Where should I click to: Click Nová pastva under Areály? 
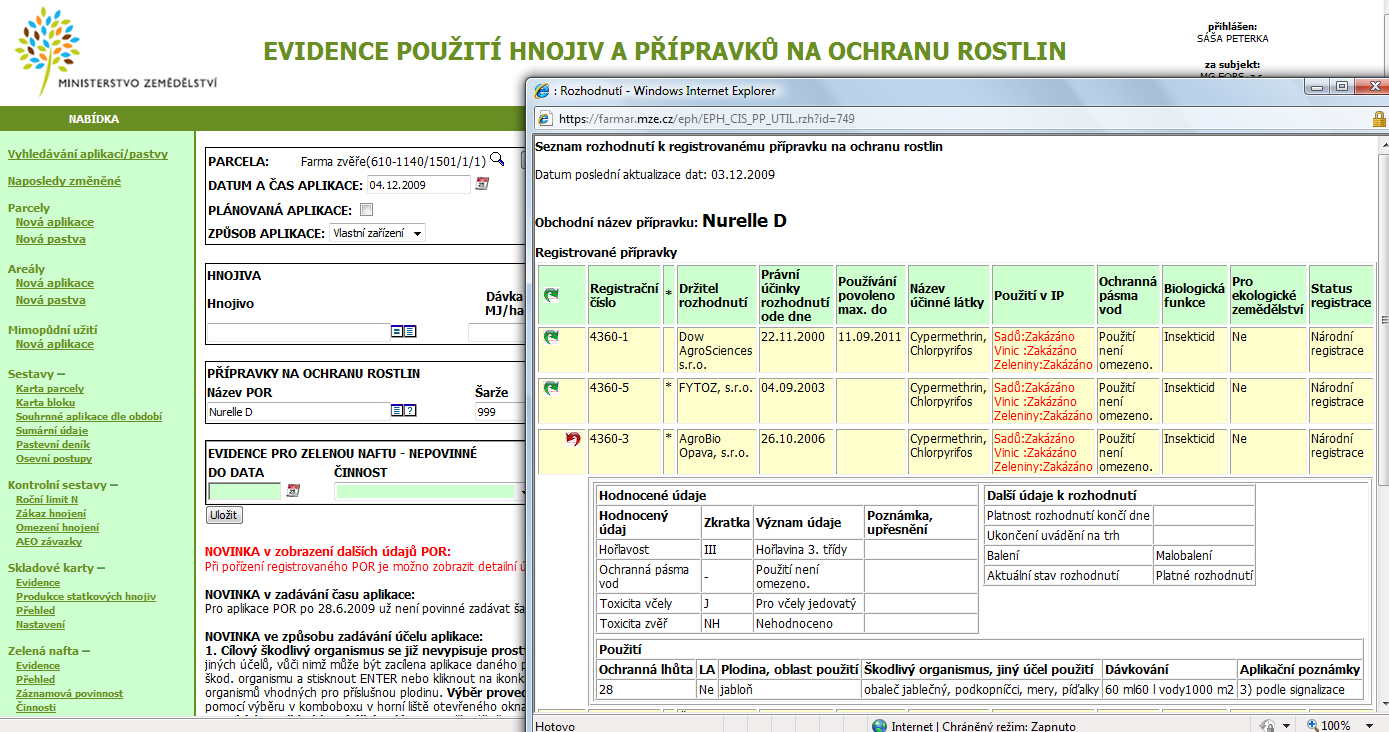pos(51,300)
